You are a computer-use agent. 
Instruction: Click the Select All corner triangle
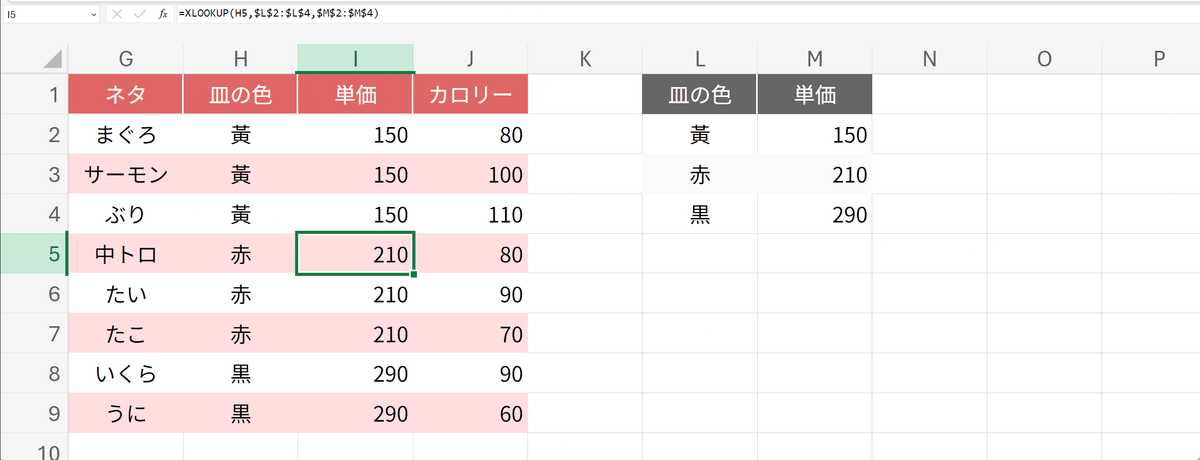(52, 60)
